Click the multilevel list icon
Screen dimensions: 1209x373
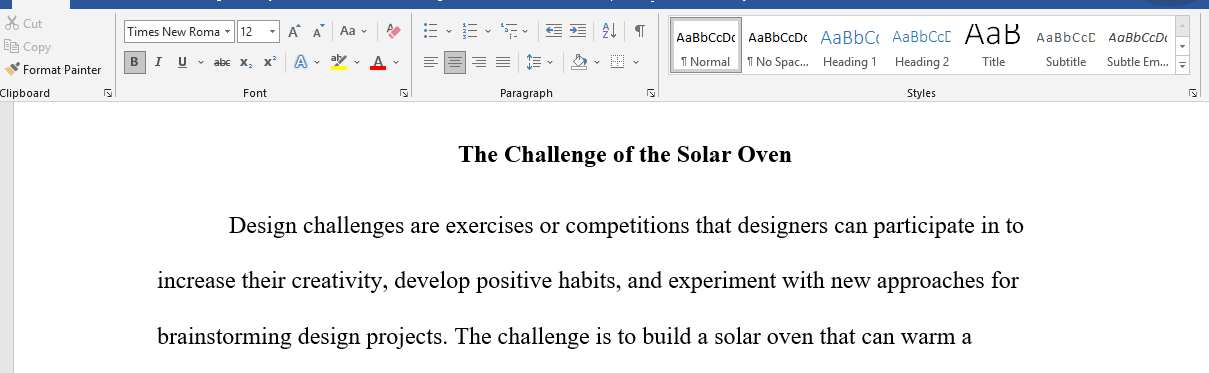click(508, 32)
